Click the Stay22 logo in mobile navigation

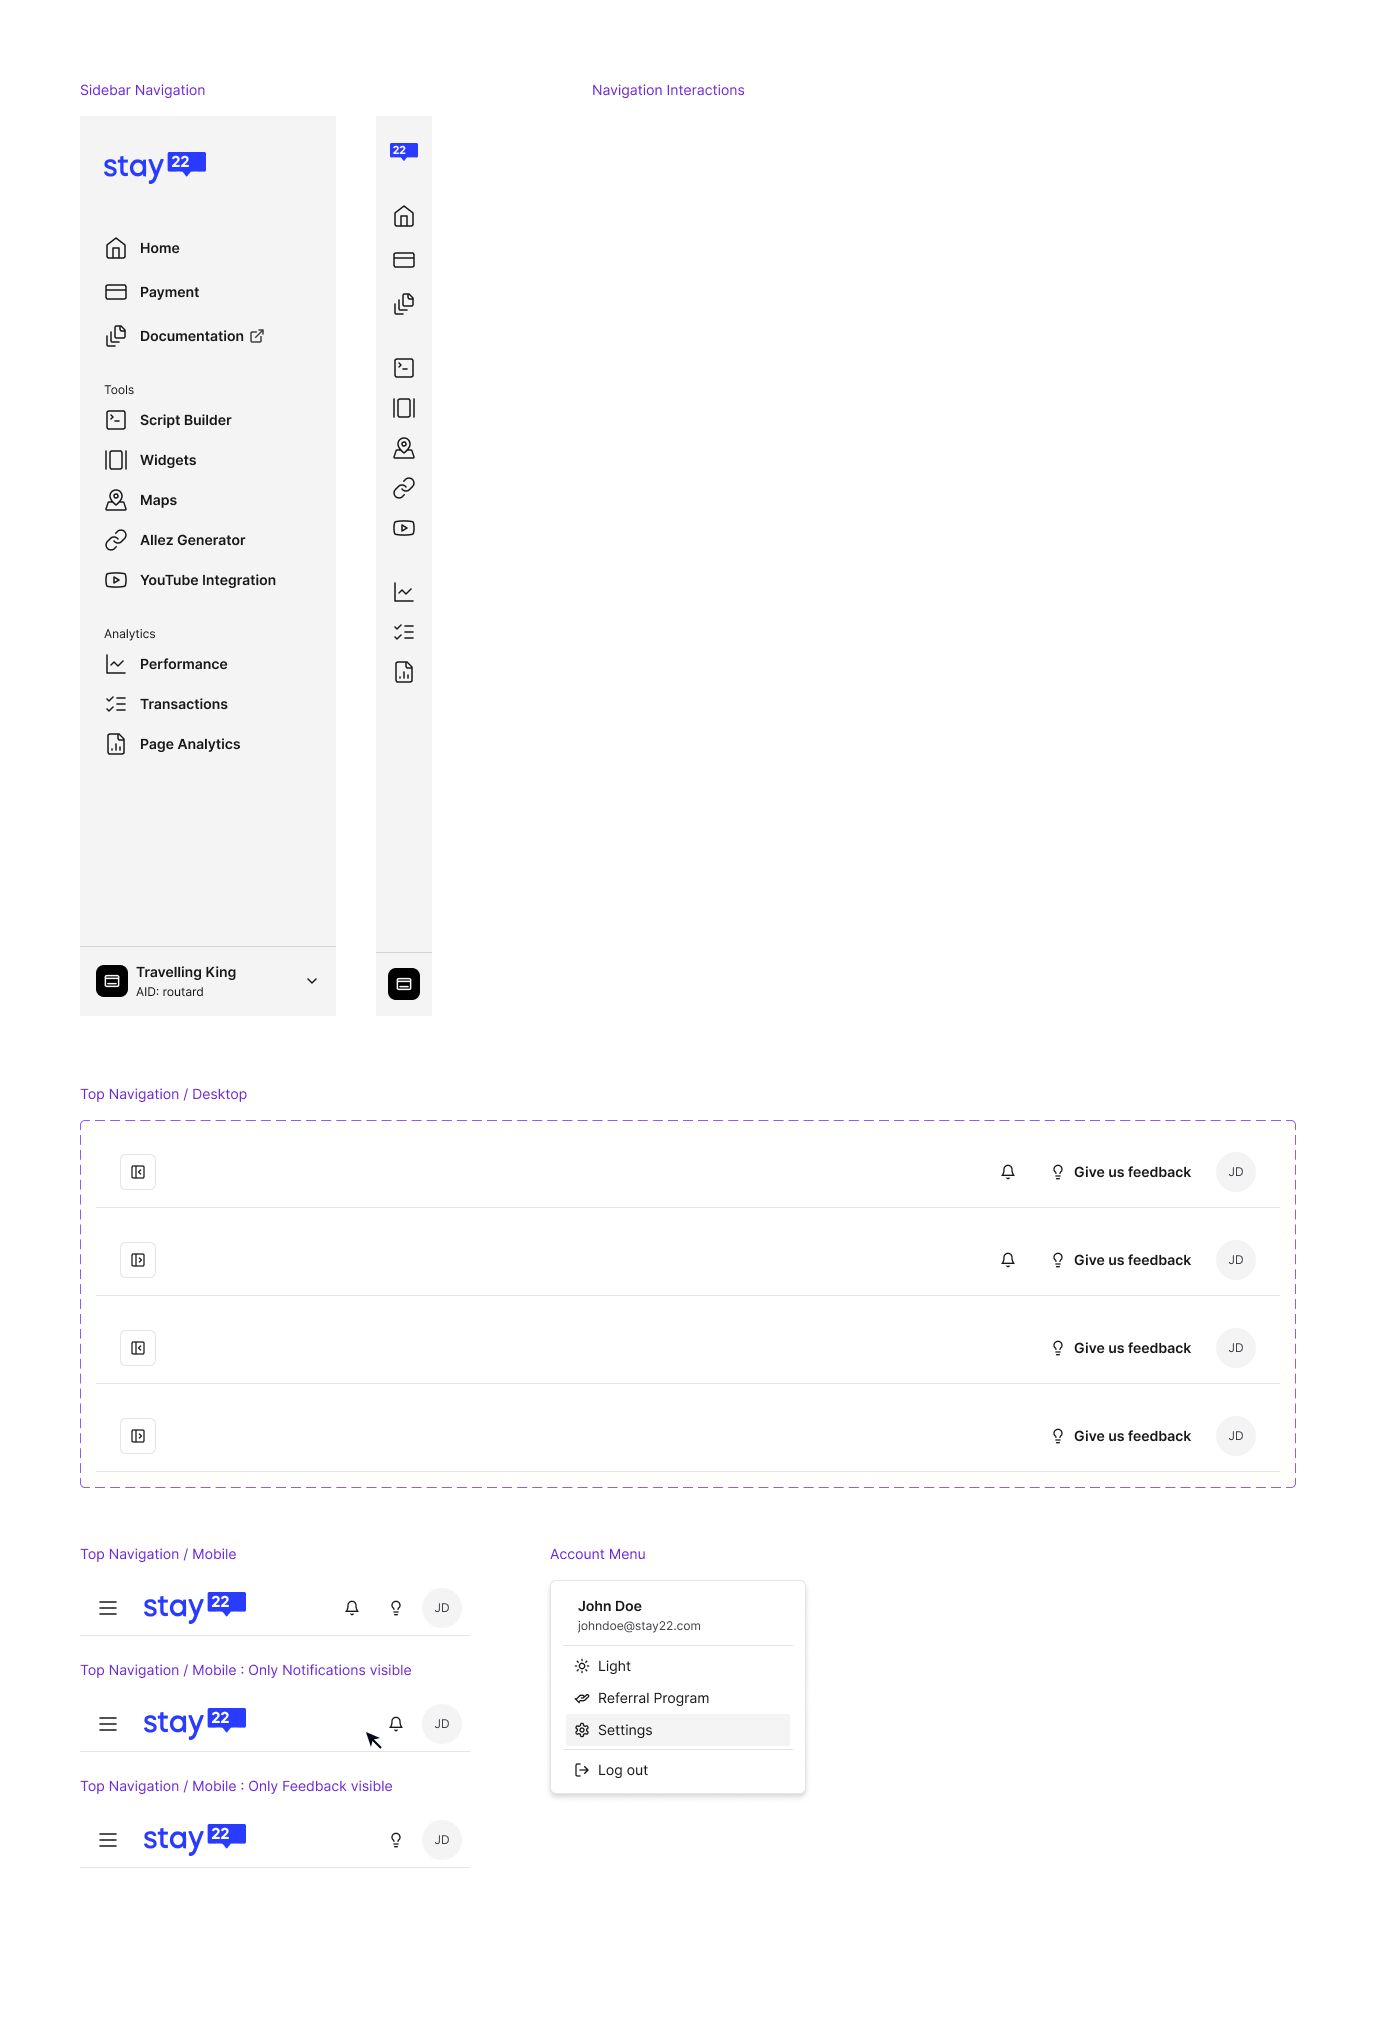195,1607
